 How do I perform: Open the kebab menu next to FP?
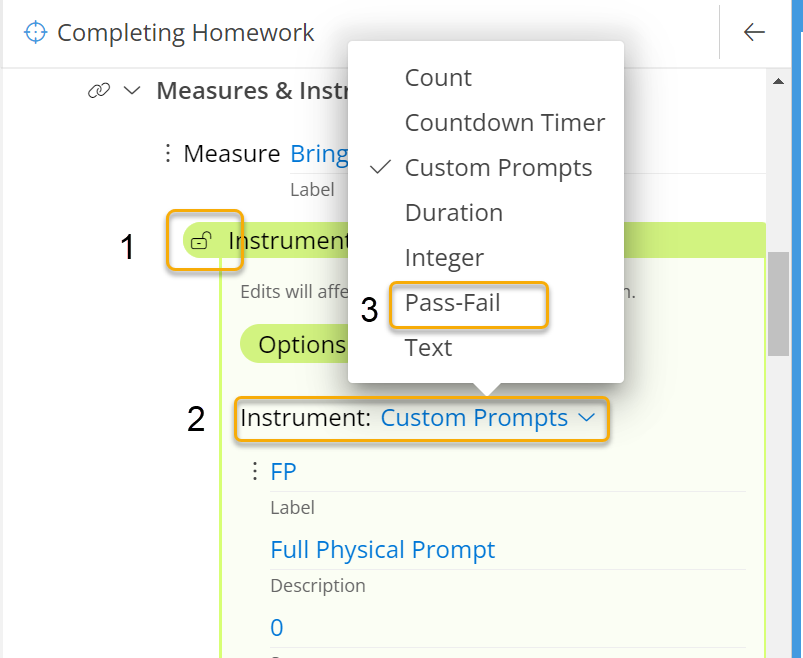(x=255, y=470)
